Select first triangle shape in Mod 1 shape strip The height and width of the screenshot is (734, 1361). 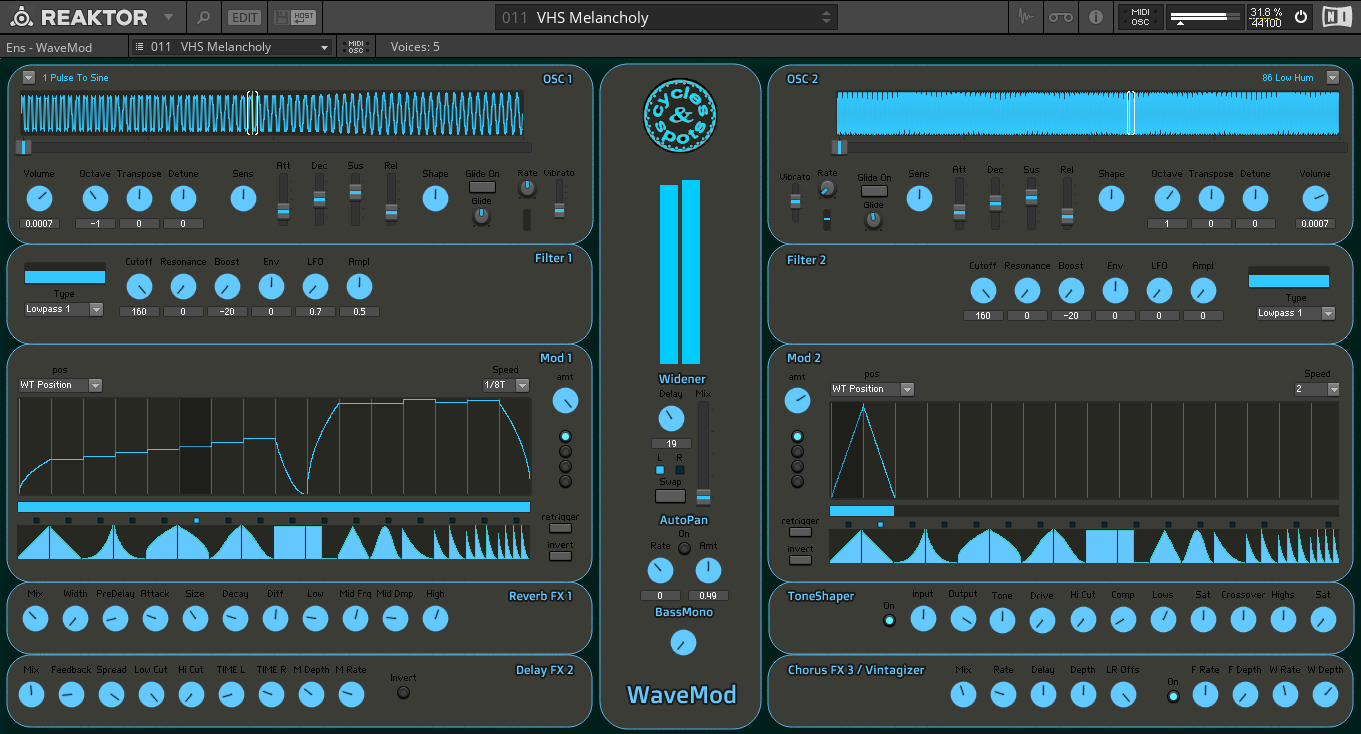tap(49, 543)
